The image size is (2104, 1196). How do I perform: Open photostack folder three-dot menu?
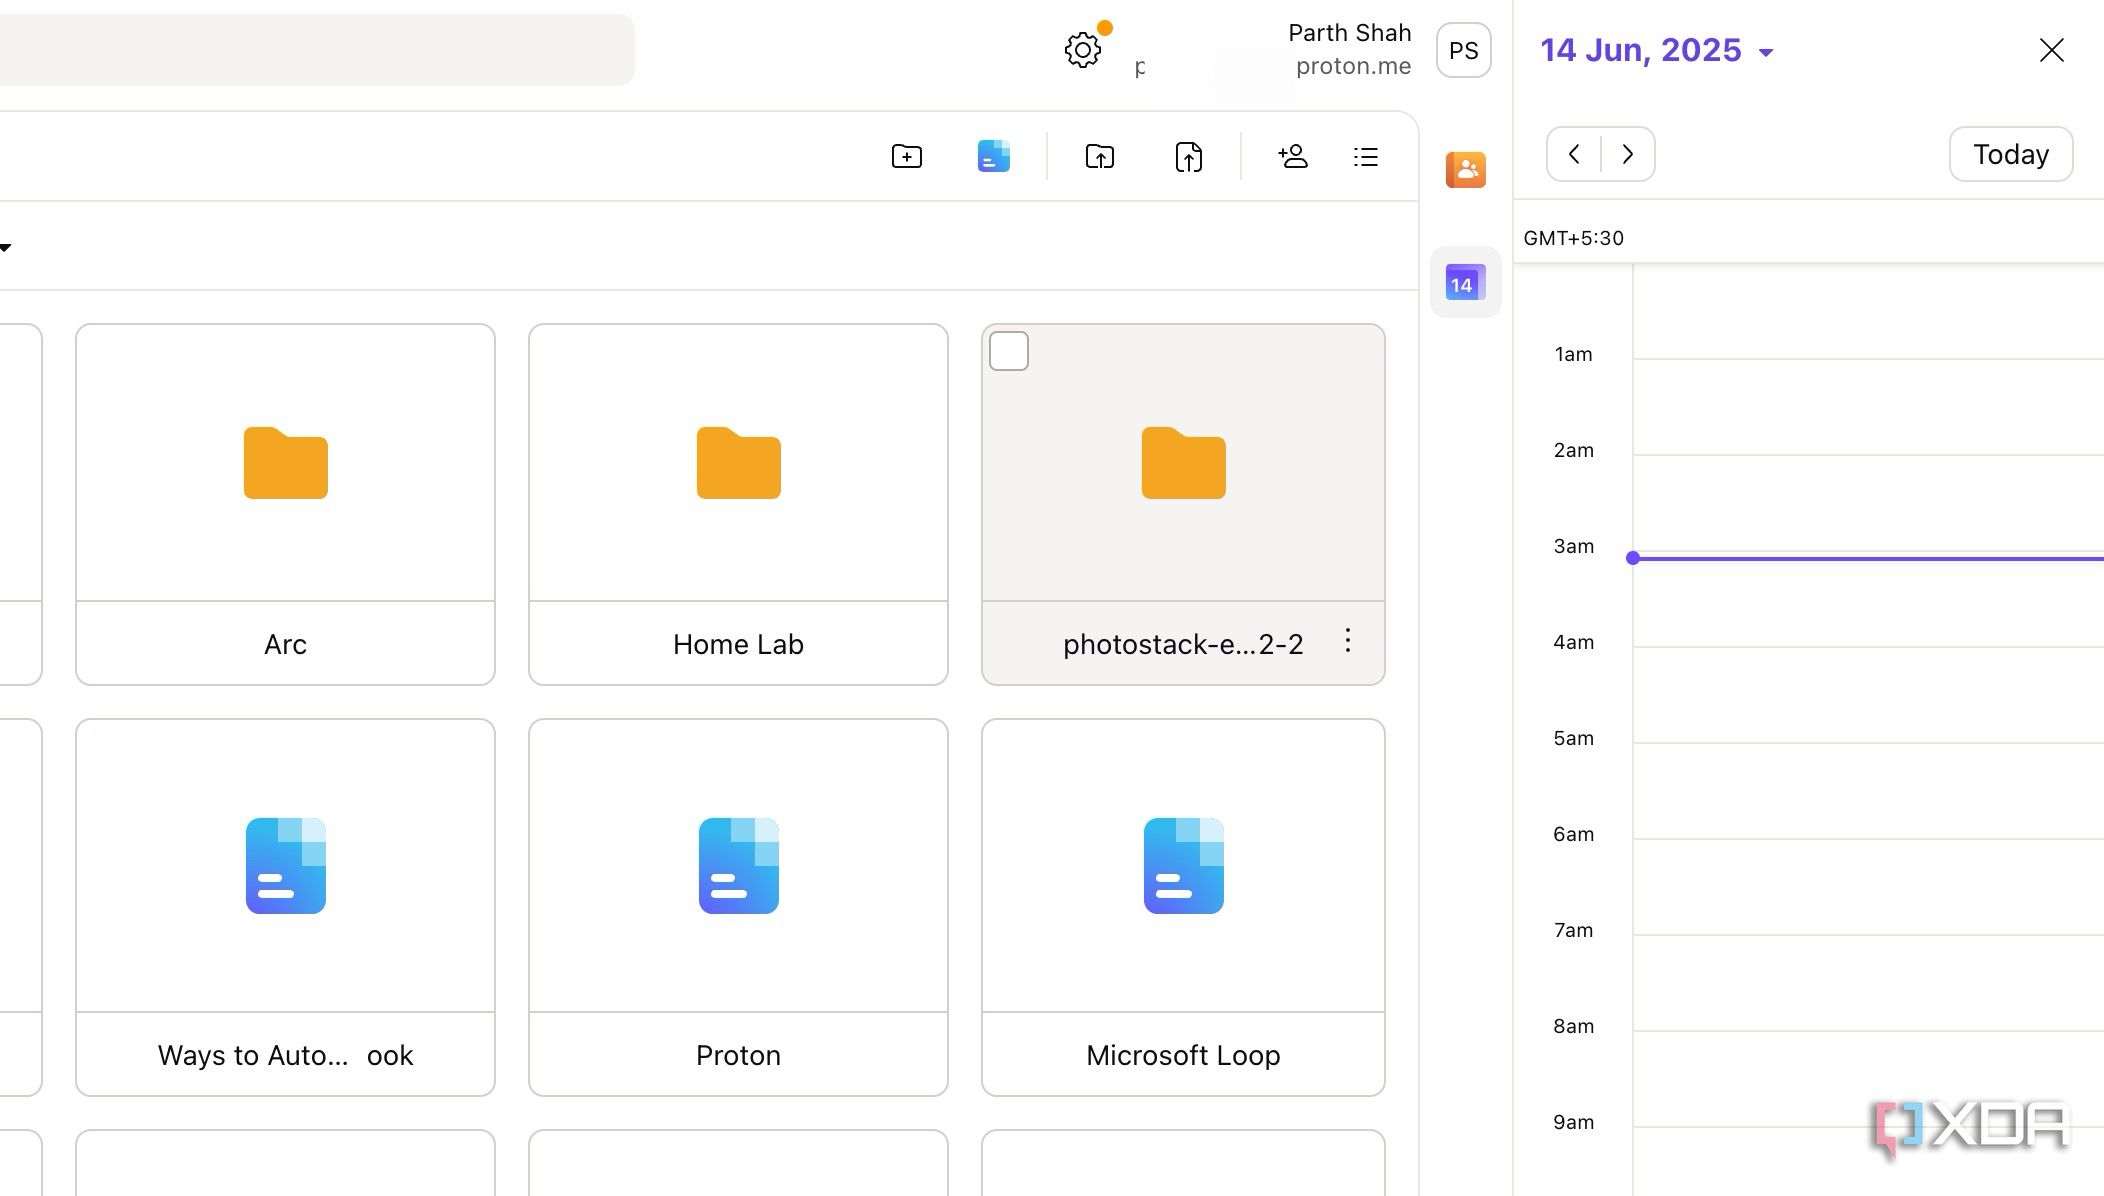pos(1347,641)
